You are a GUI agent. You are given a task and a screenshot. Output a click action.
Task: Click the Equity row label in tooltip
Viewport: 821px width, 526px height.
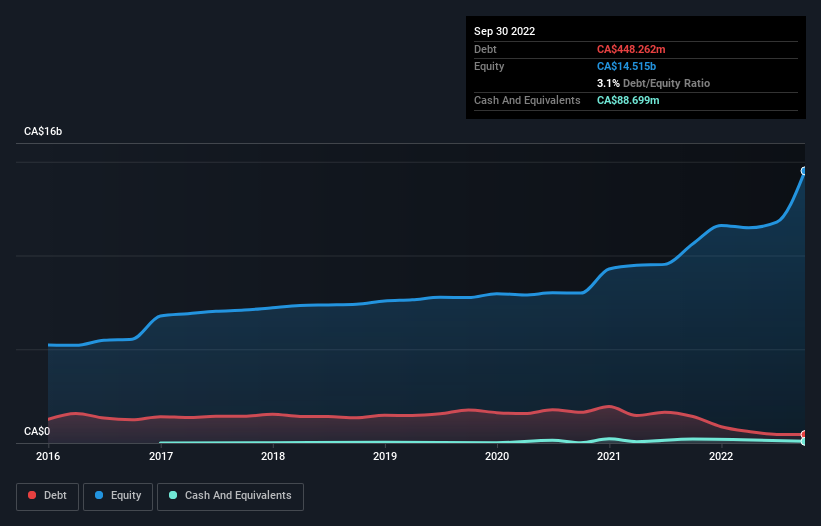click(489, 66)
